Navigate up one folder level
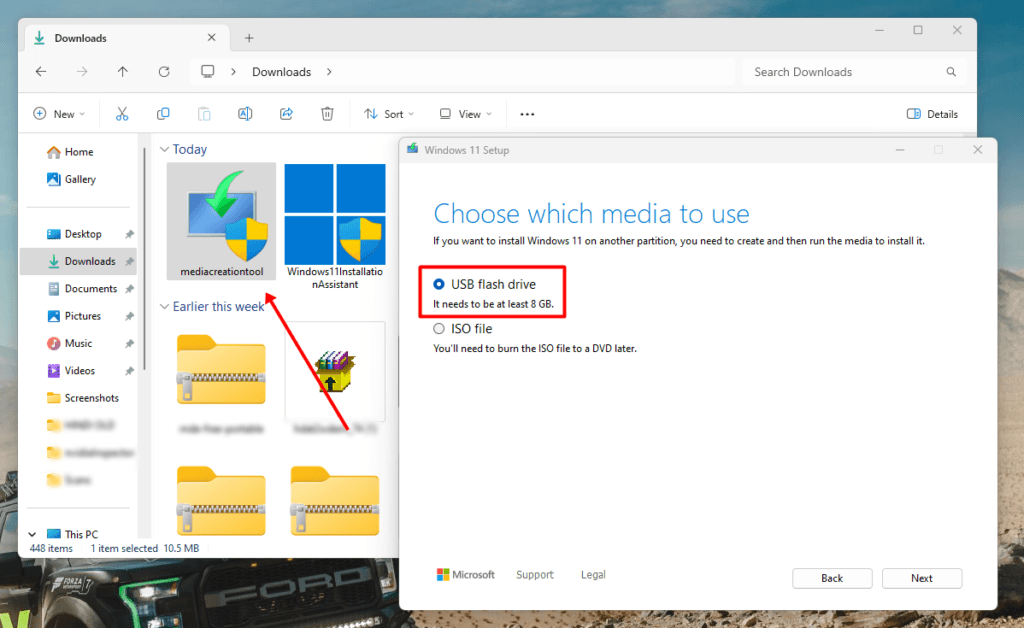 click(x=123, y=72)
